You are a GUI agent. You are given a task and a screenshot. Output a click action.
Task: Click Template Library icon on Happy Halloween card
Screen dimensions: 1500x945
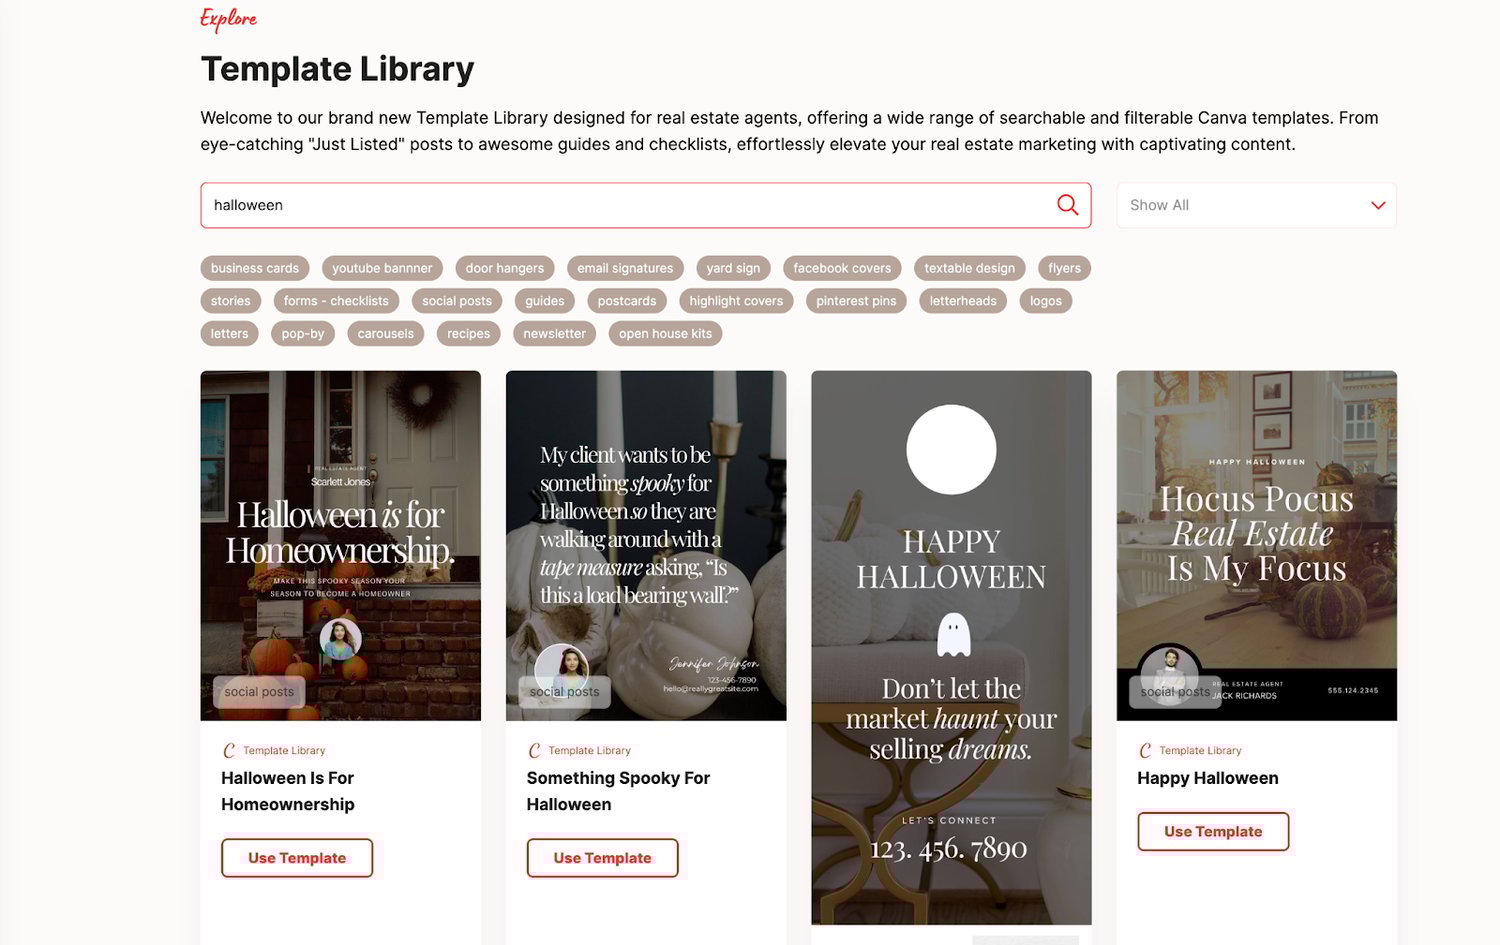click(1145, 750)
